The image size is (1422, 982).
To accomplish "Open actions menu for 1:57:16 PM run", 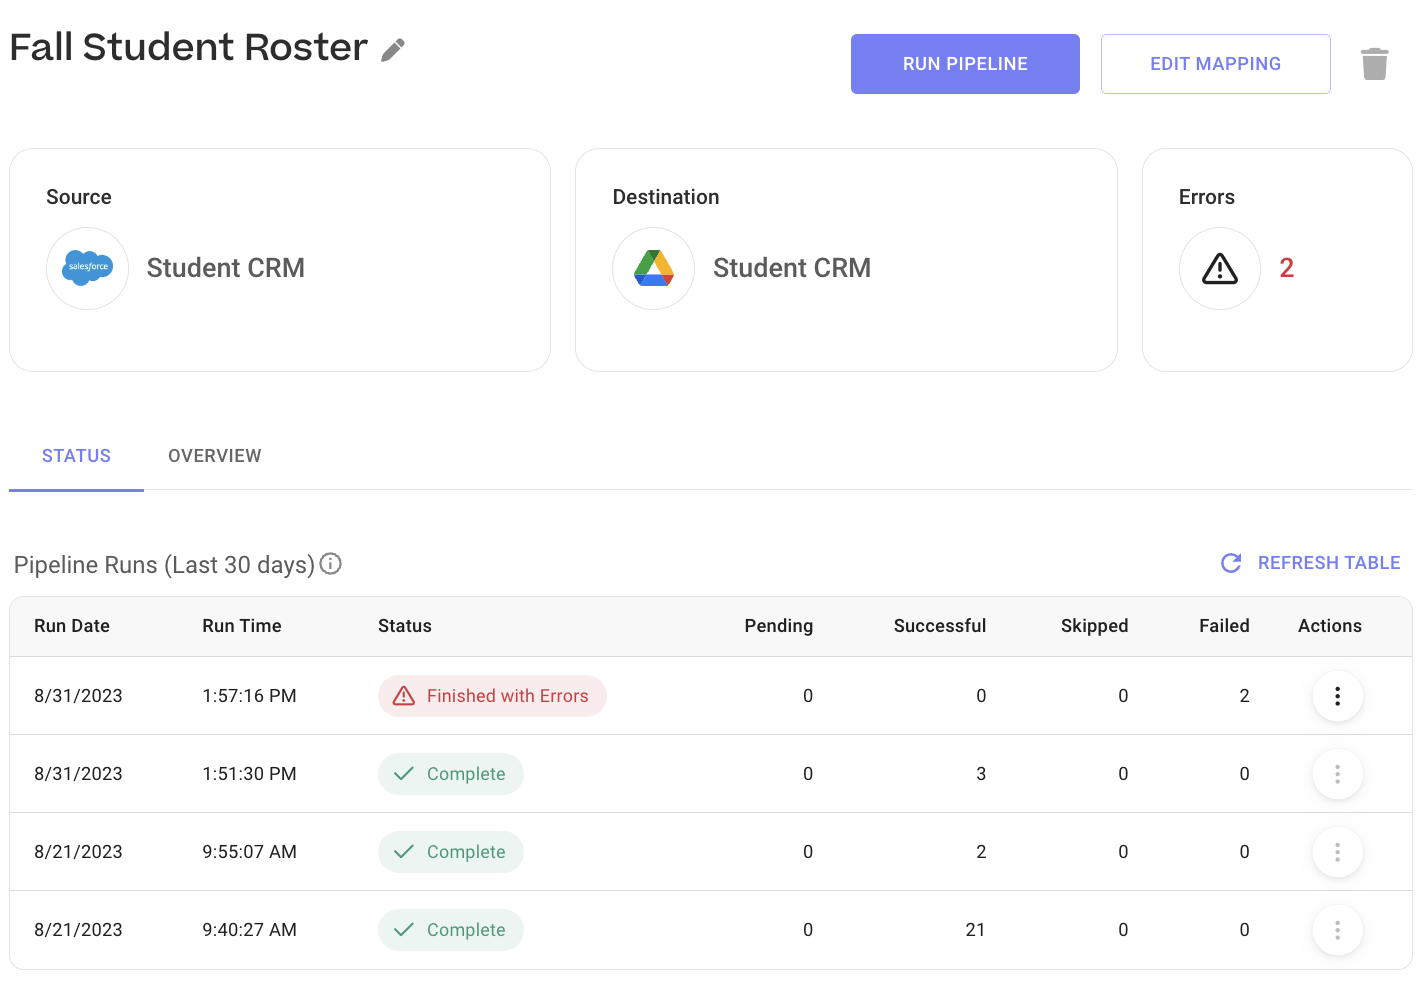I will 1337,696.
